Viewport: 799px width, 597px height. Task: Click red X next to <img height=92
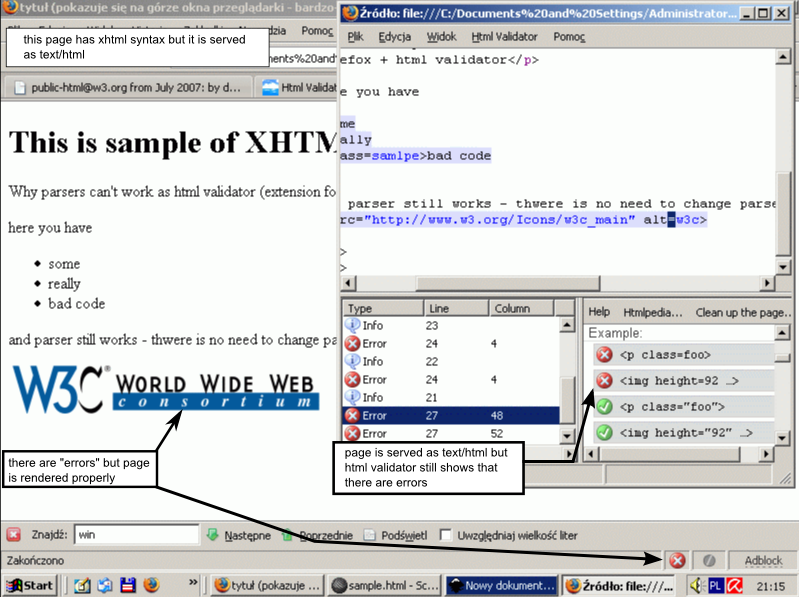[604, 381]
